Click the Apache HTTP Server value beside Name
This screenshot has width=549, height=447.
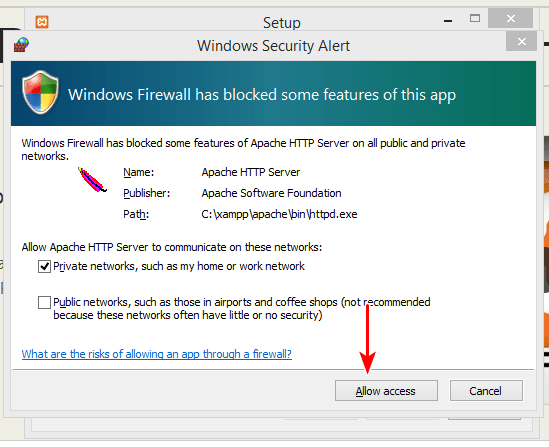(251, 172)
